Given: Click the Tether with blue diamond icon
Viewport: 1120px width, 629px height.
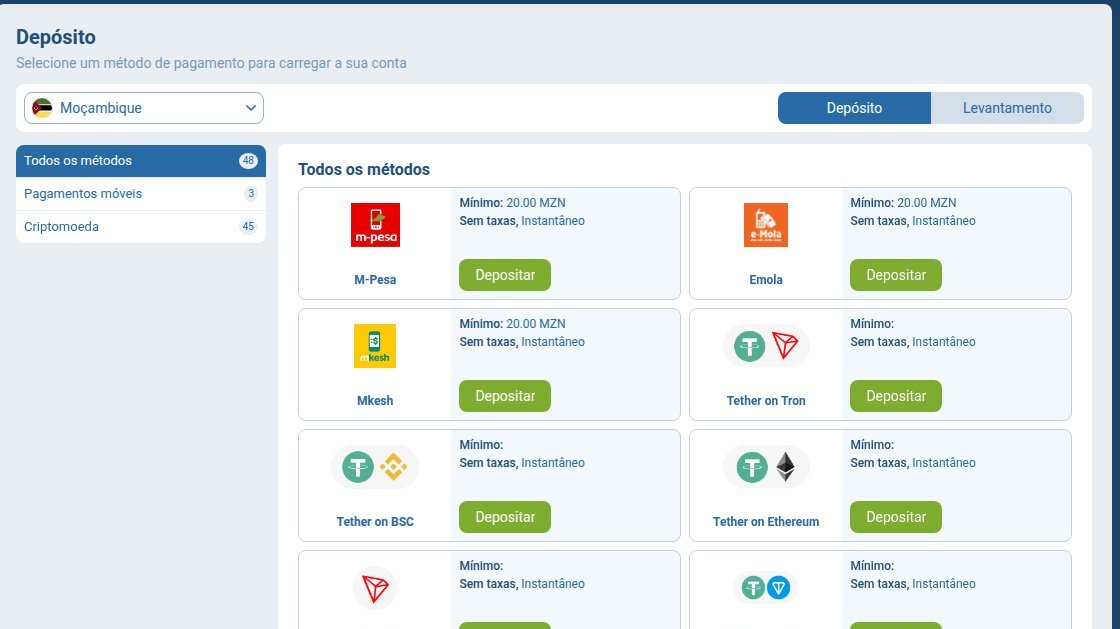Looking at the screenshot, I should point(766,588).
